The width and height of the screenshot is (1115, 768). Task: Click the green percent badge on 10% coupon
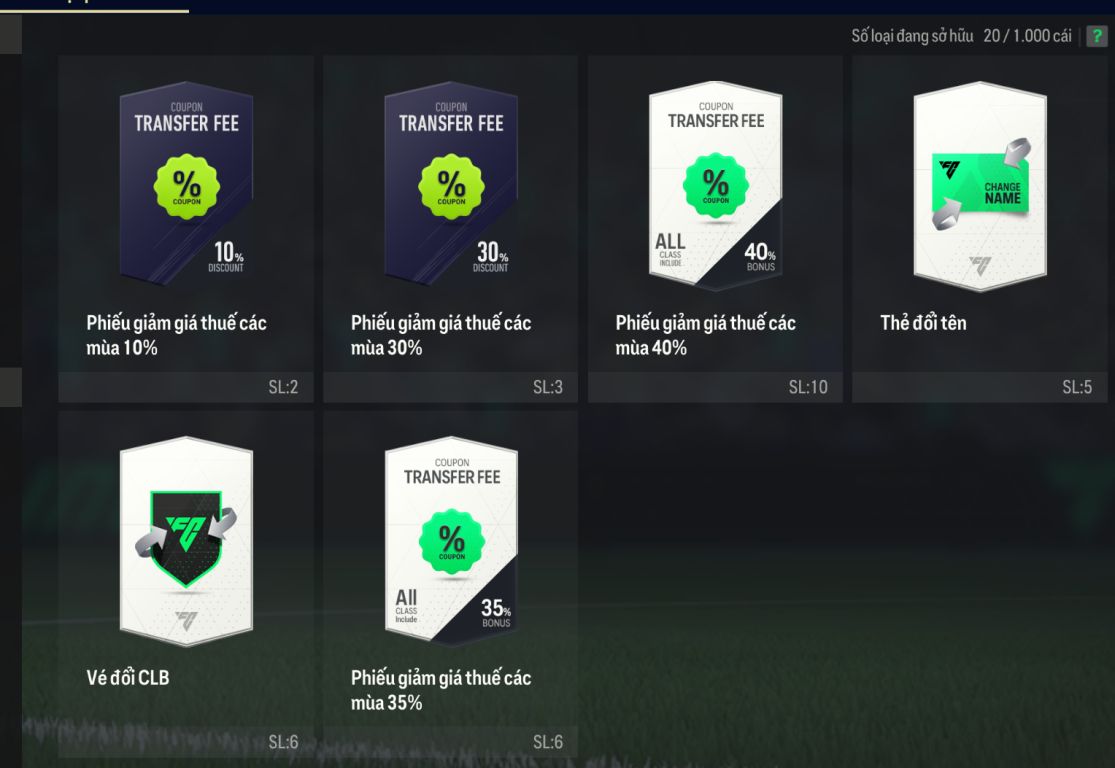(x=186, y=186)
